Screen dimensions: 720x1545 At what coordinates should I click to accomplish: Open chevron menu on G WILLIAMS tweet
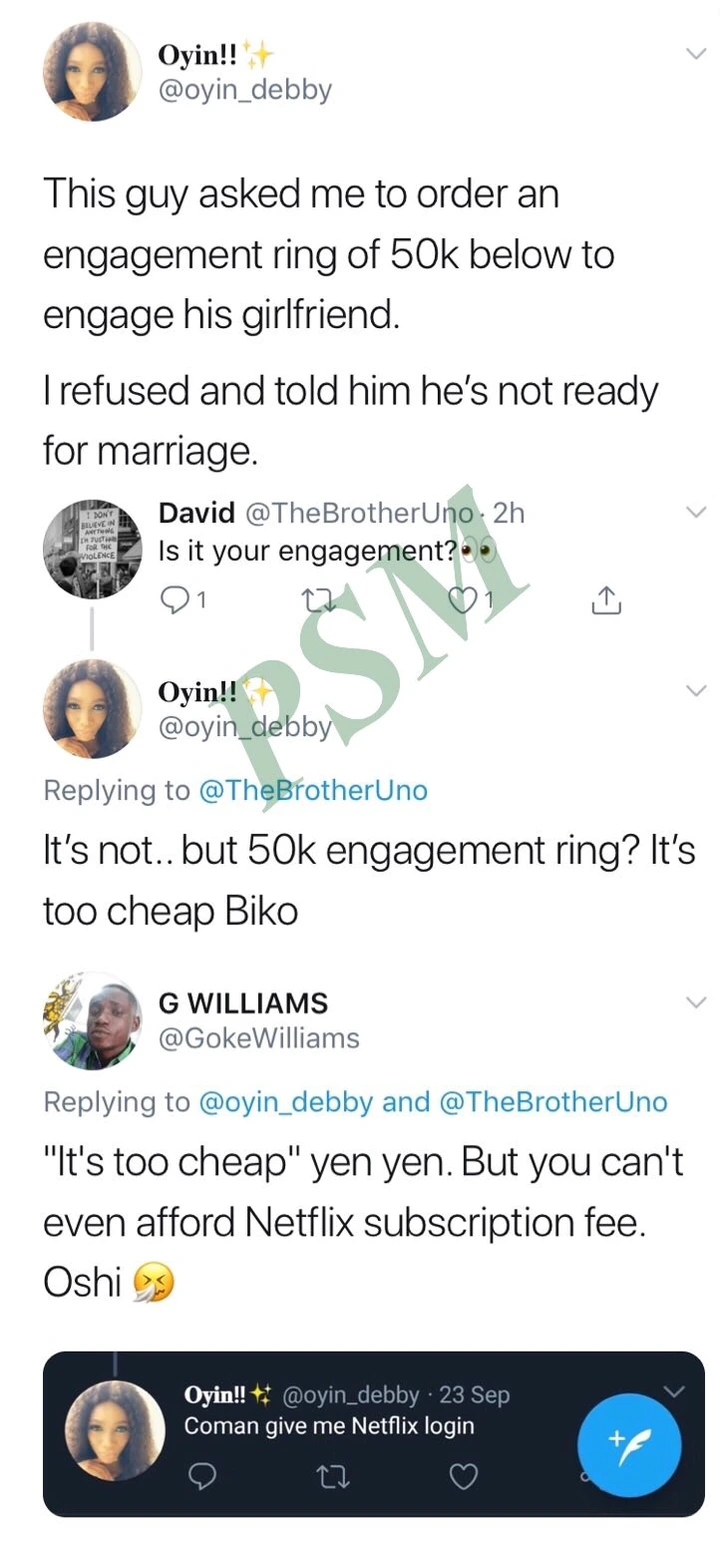coord(695,1002)
